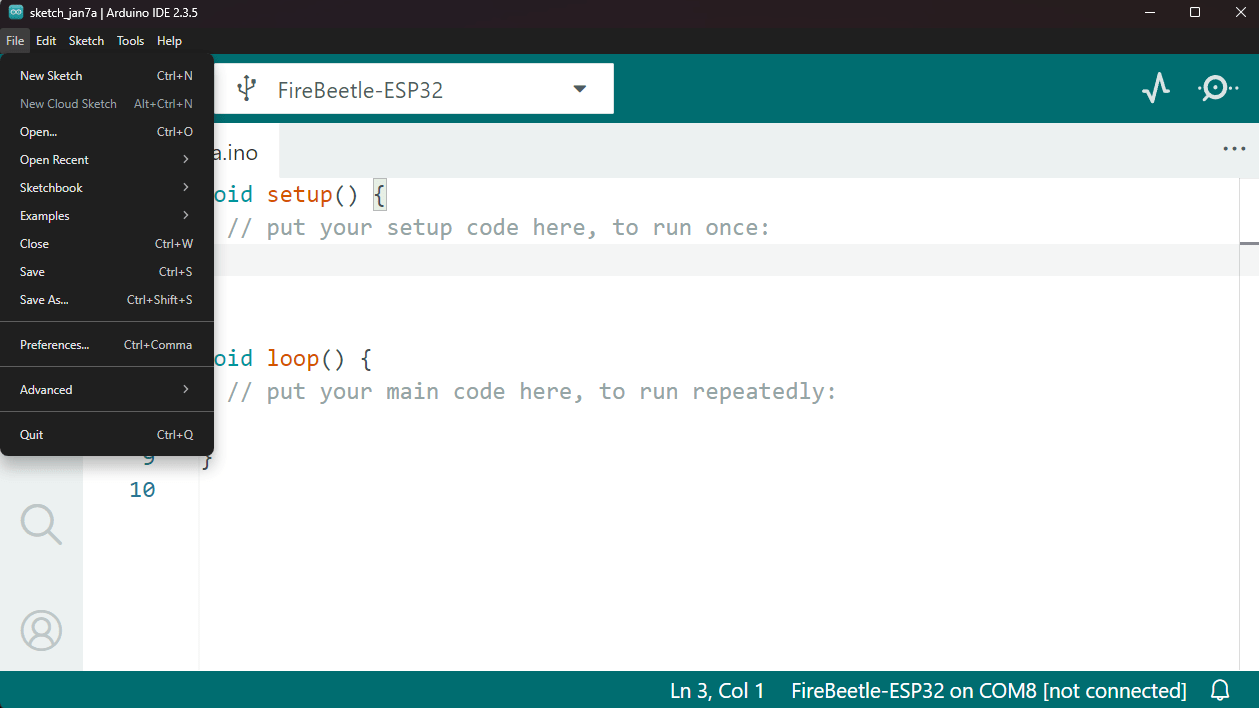Open the Serial Plotter

[1156, 89]
